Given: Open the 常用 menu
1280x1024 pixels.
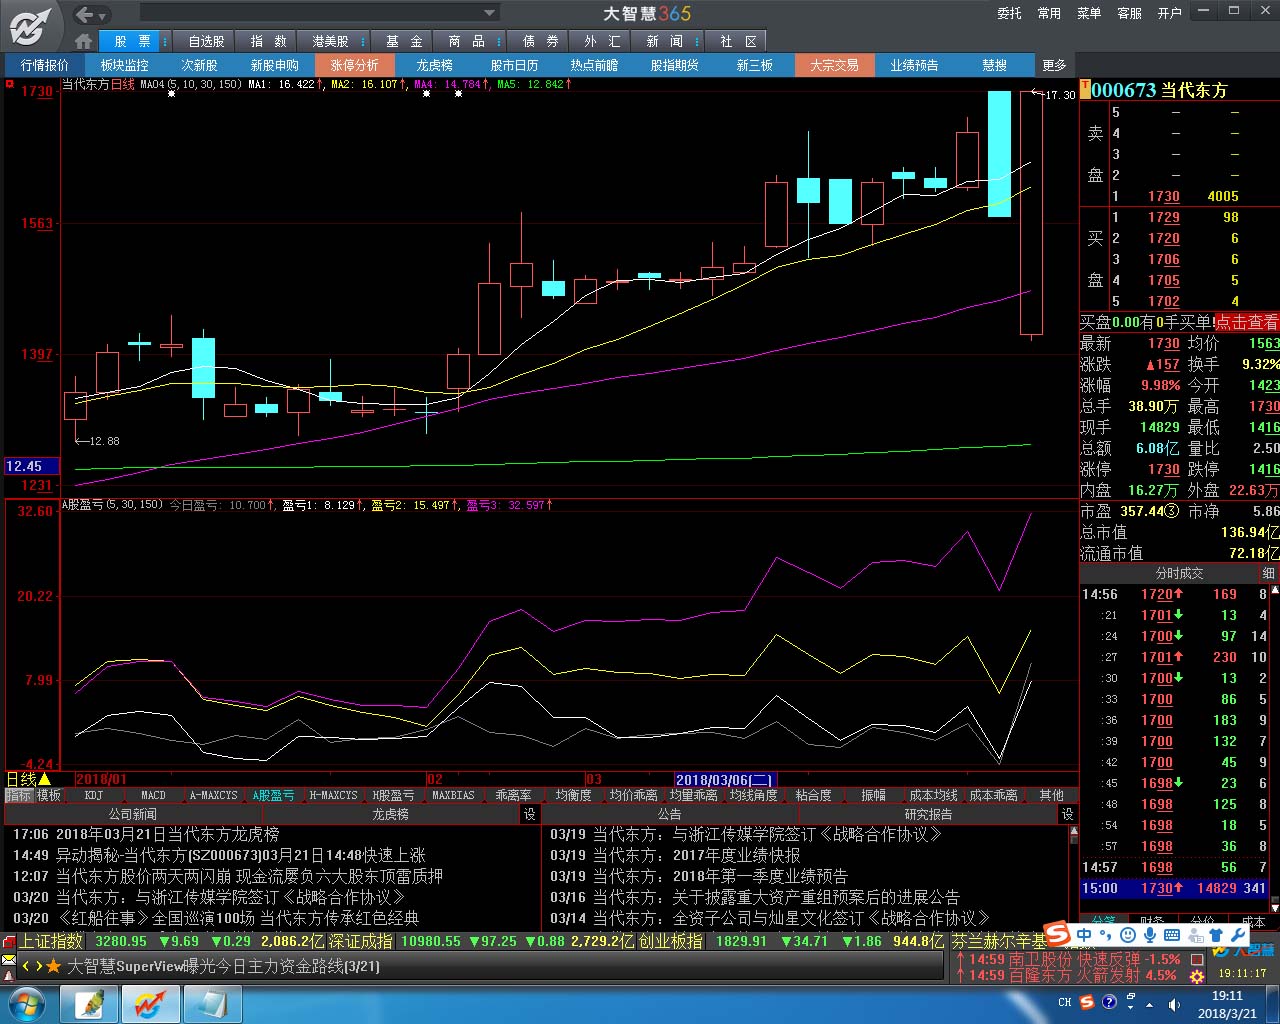Looking at the screenshot, I should click(1049, 13).
